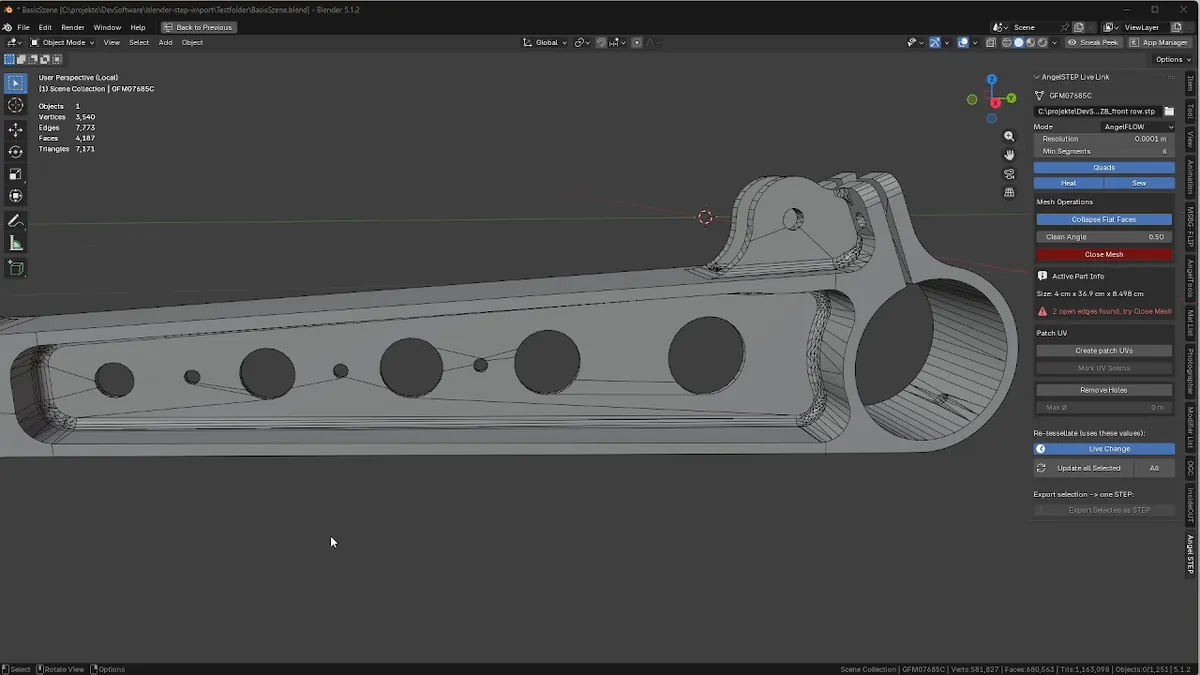Open the Render menu
This screenshot has width=1200, height=675.
(x=73, y=27)
